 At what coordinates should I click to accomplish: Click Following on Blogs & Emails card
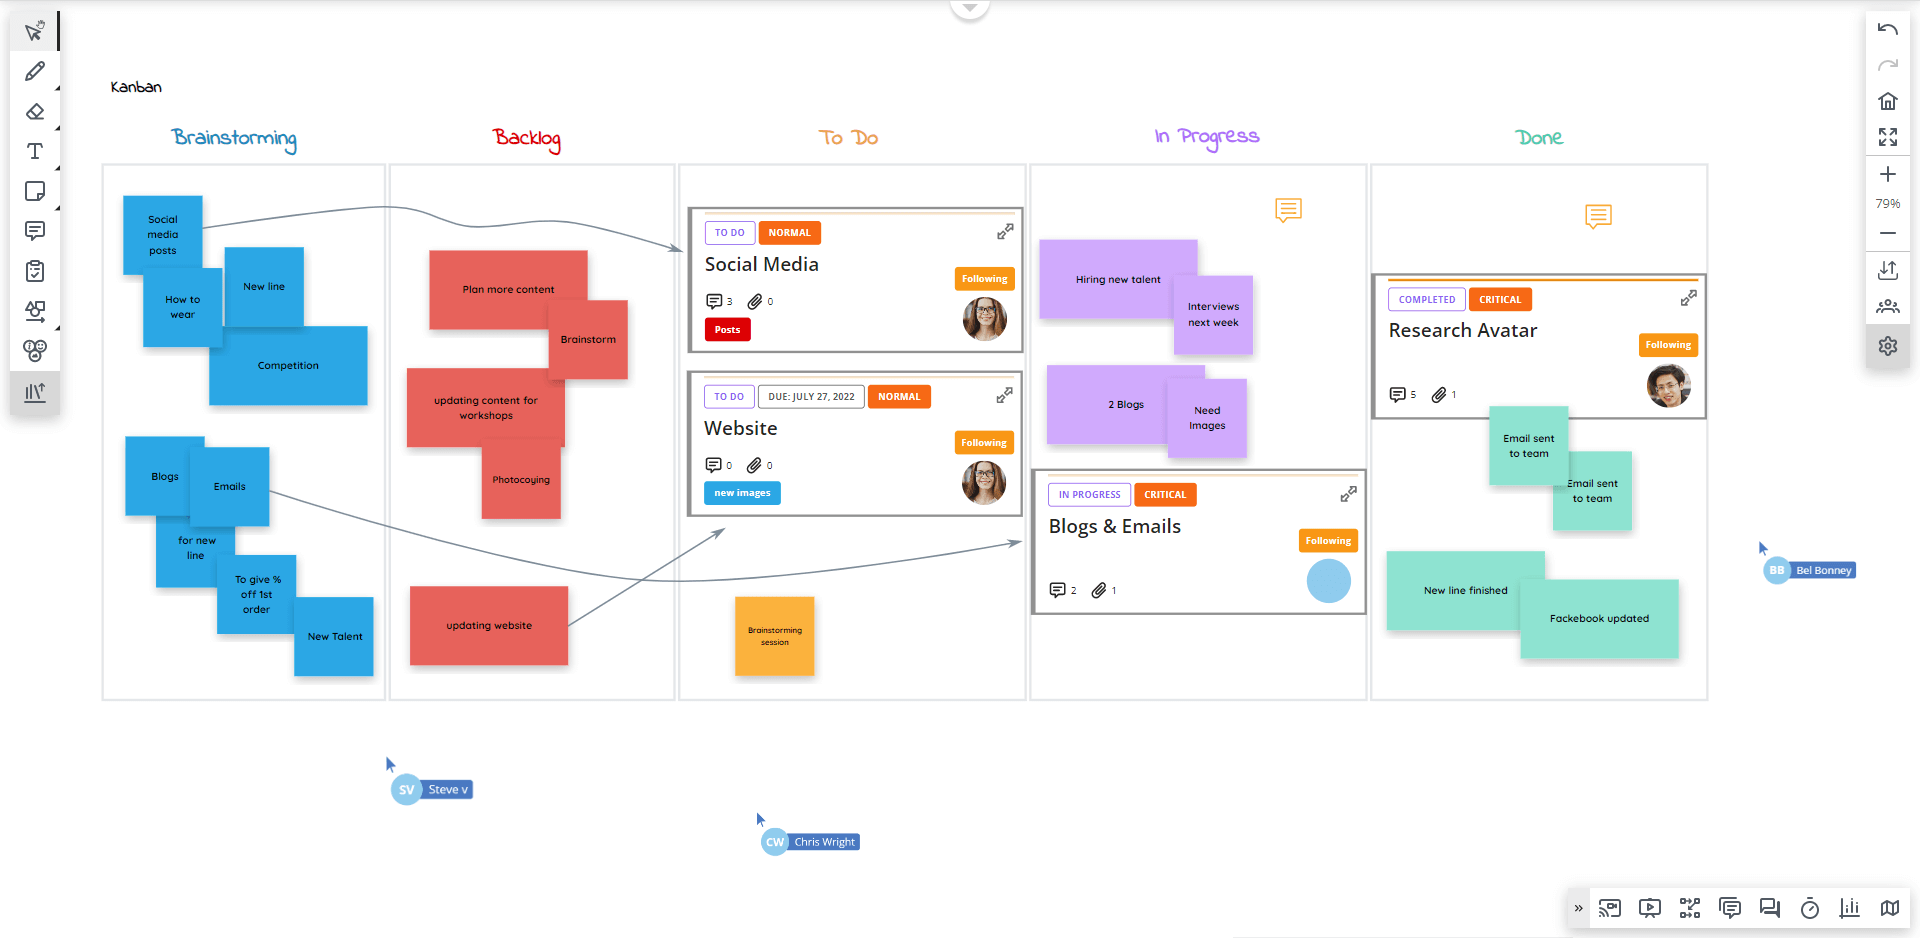(1328, 541)
